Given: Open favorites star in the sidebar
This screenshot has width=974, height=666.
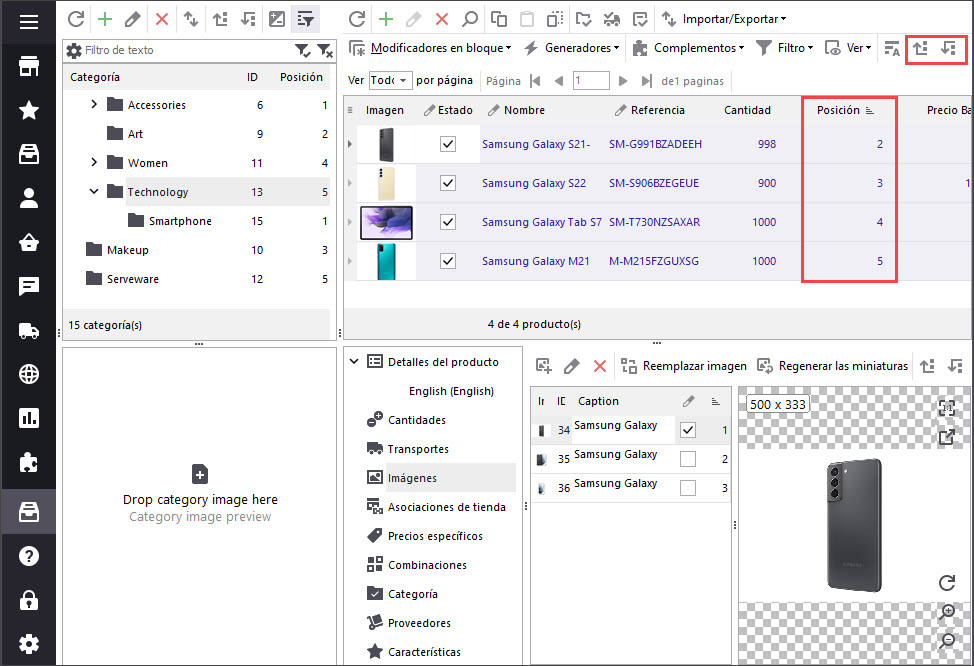Looking at the screenshot, I should pos(29,110).
